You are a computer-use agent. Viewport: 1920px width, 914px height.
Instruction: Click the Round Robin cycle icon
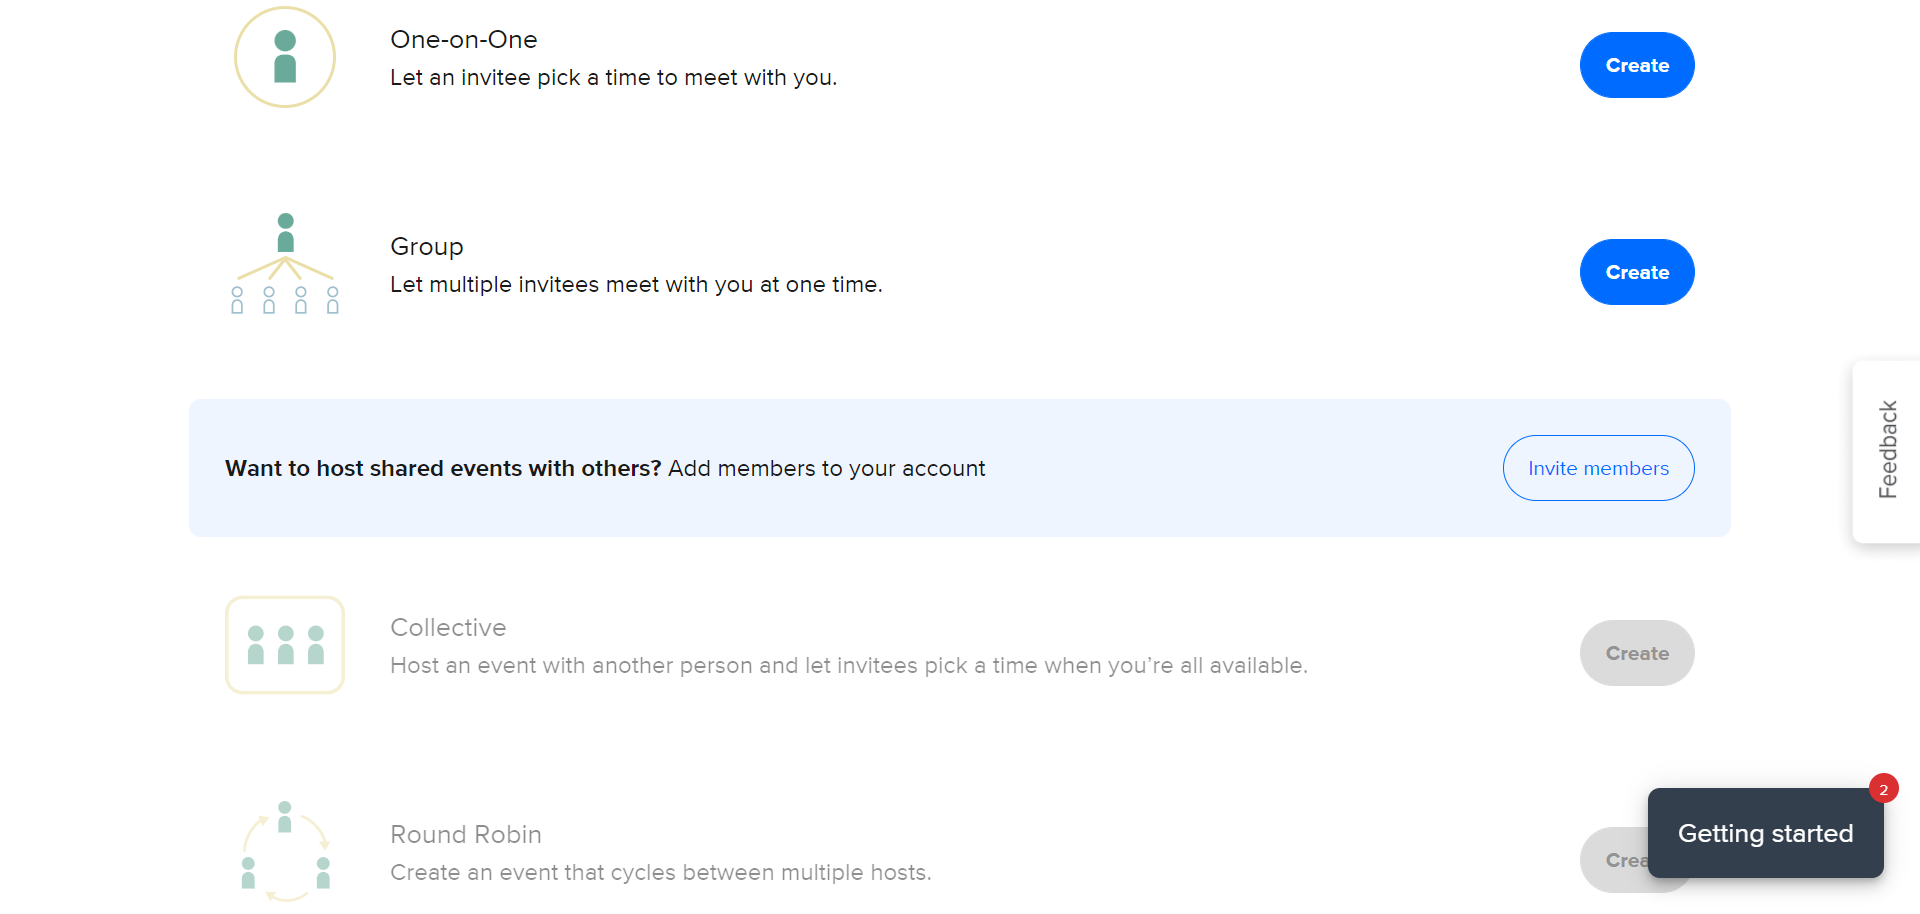coord(285,851)
